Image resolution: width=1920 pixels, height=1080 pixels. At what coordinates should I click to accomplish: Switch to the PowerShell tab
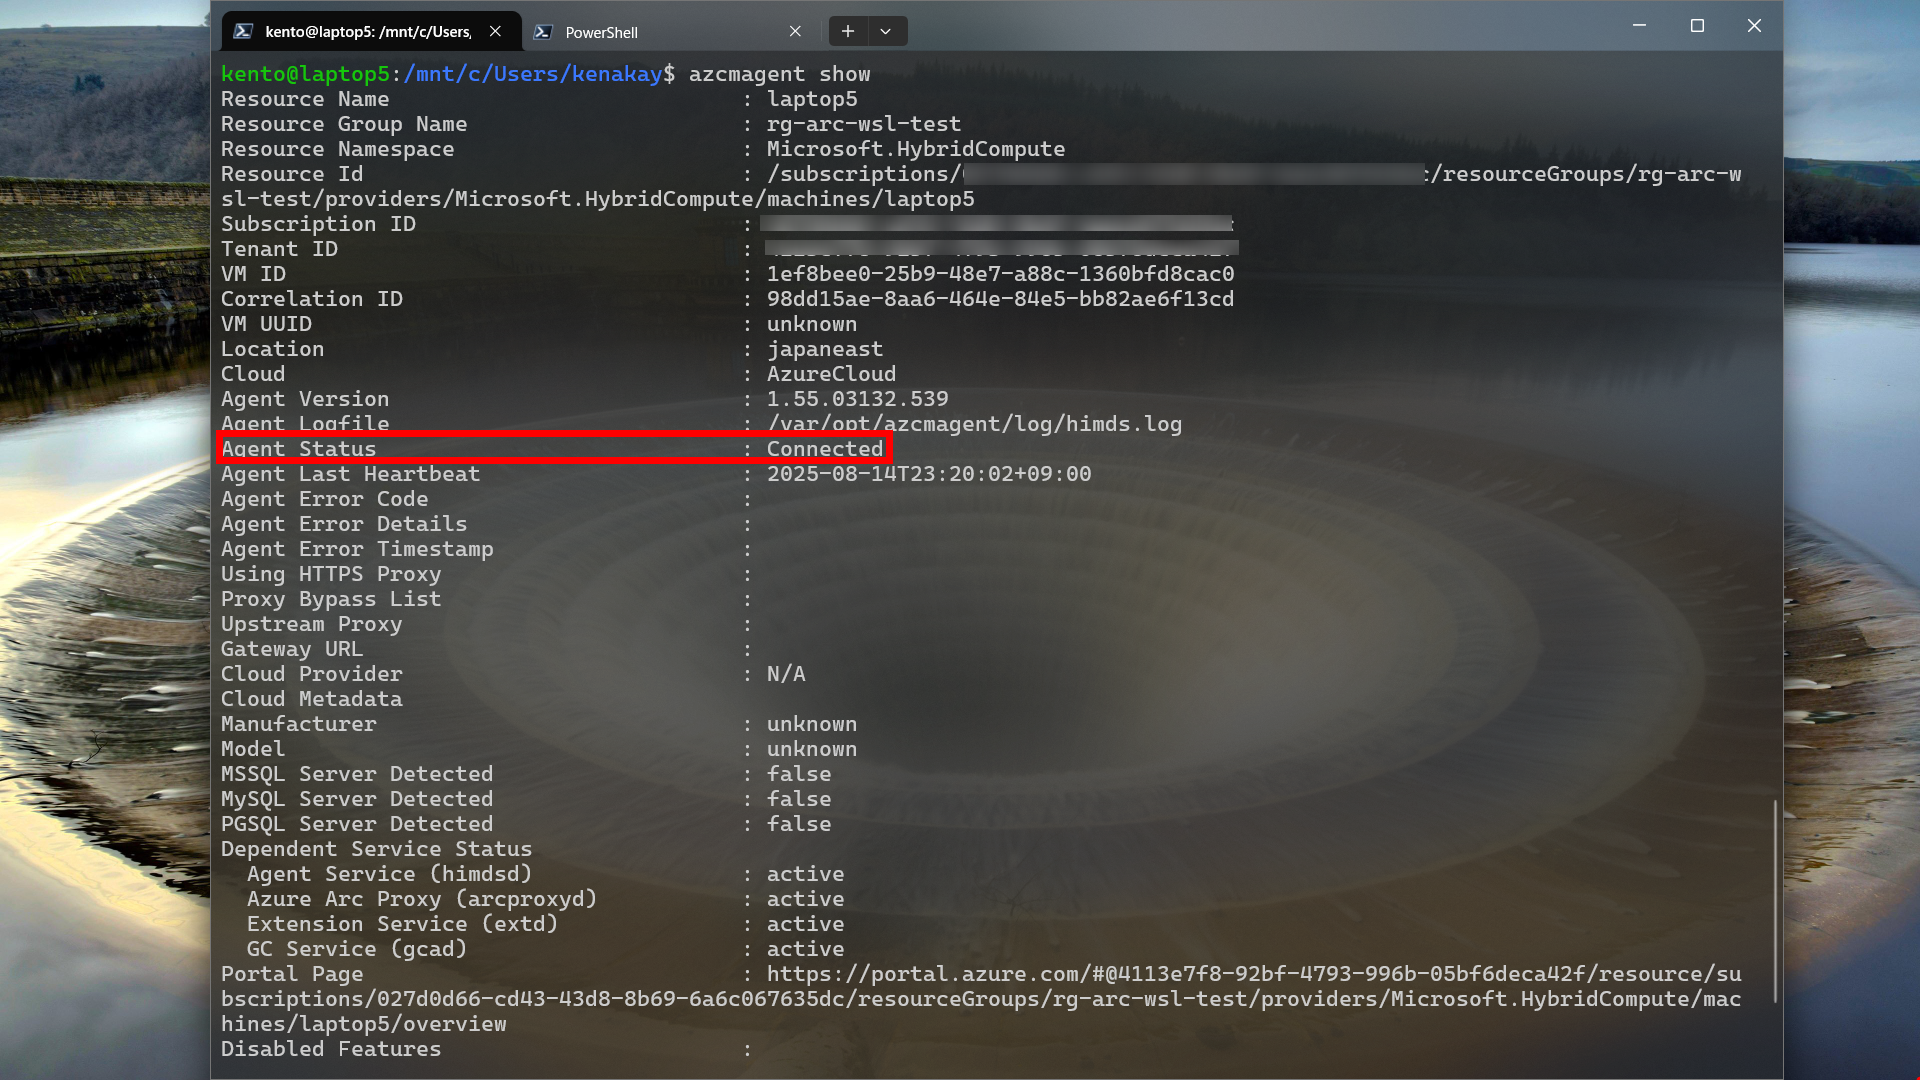[660, 32]
